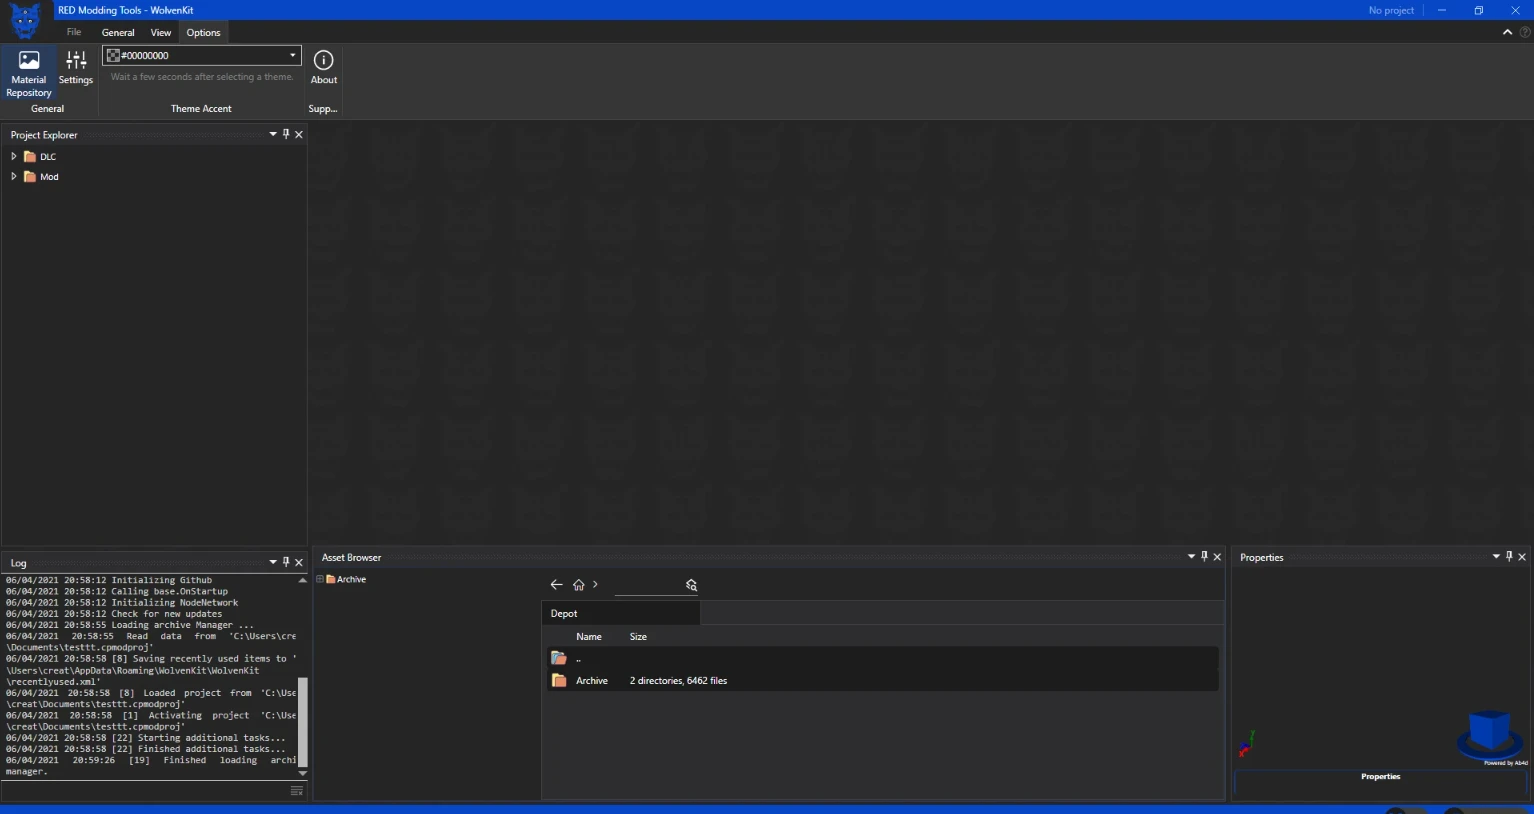Select the DLC folder item
Image resolution: width=1534 pixels, height=814 pixels.
40,157
